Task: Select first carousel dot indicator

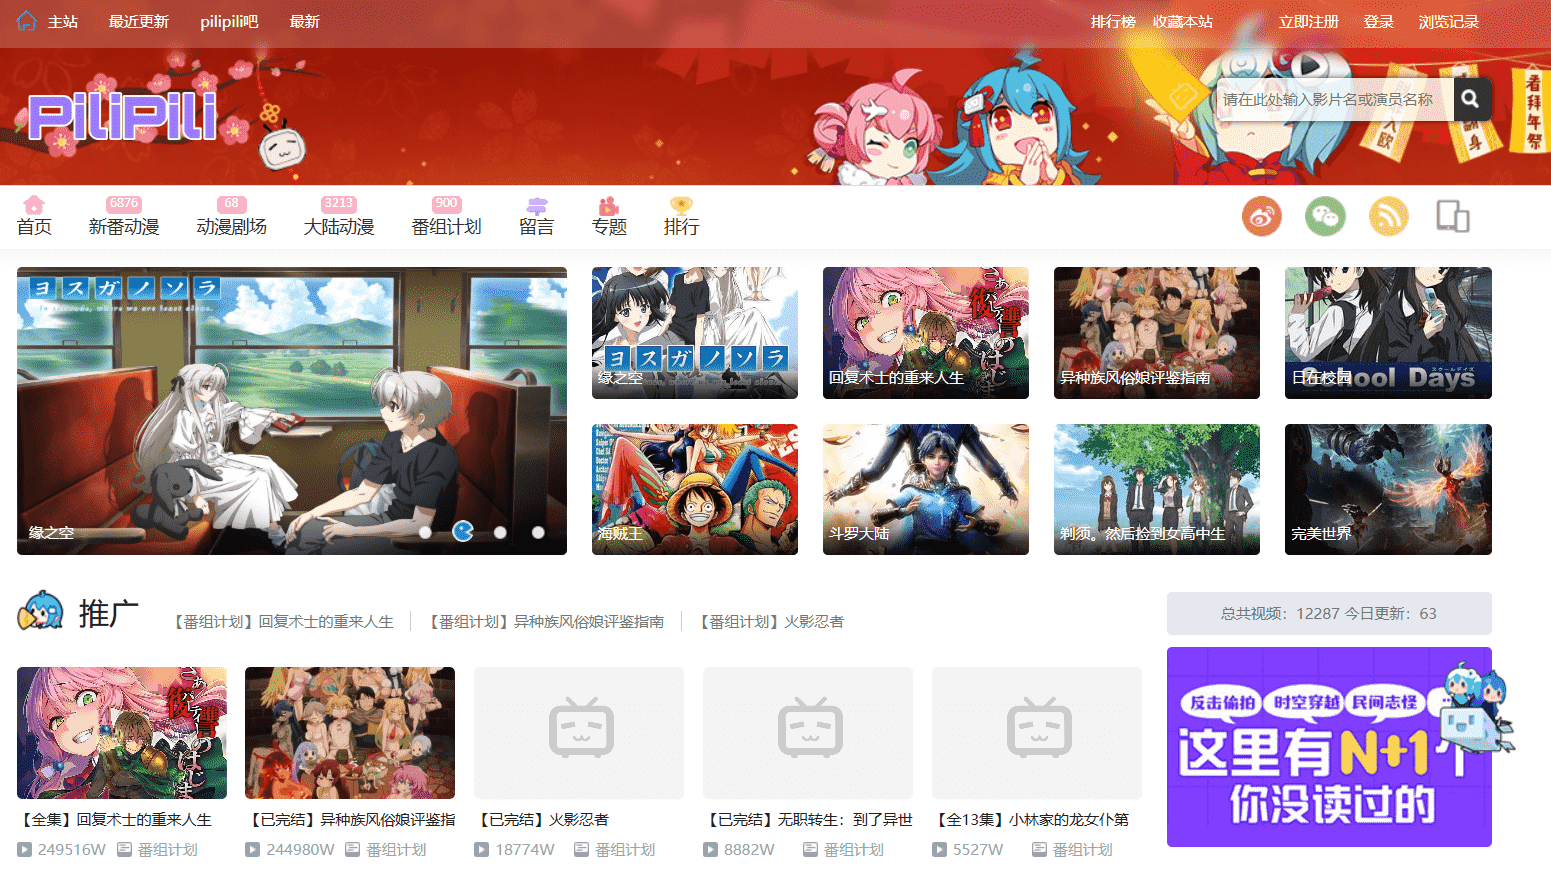Action: pyautogui.click(x=425, y=532)
